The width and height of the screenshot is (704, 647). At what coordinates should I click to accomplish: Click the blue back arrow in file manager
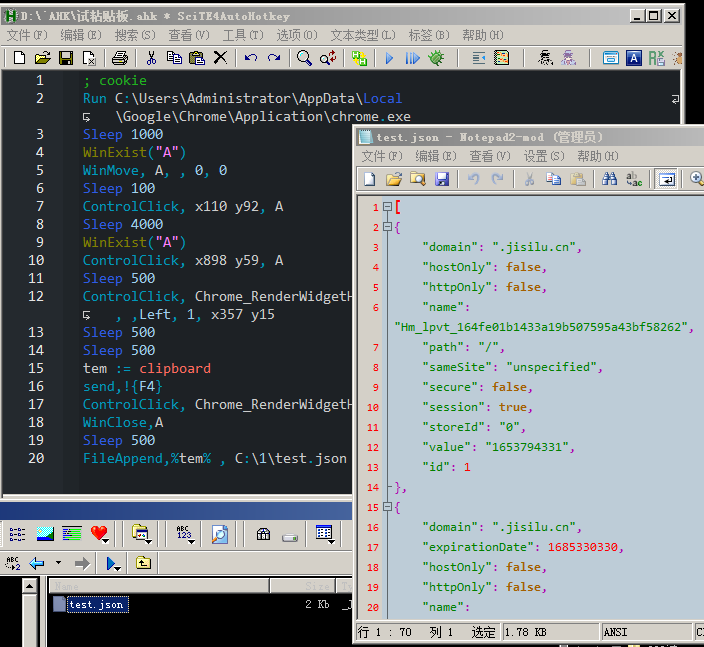point(37,563)
